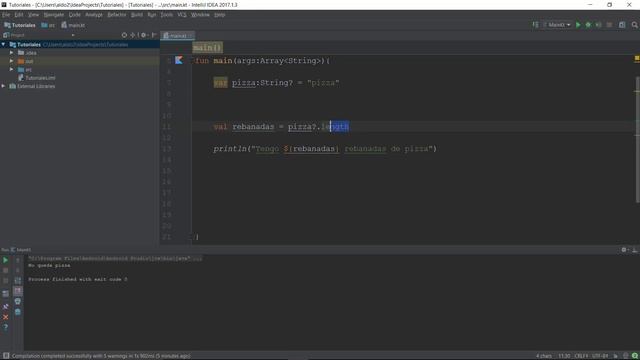Open the MainKt run configuration dropdown
The width and height of the screenshot is (640, 360).
557,25
